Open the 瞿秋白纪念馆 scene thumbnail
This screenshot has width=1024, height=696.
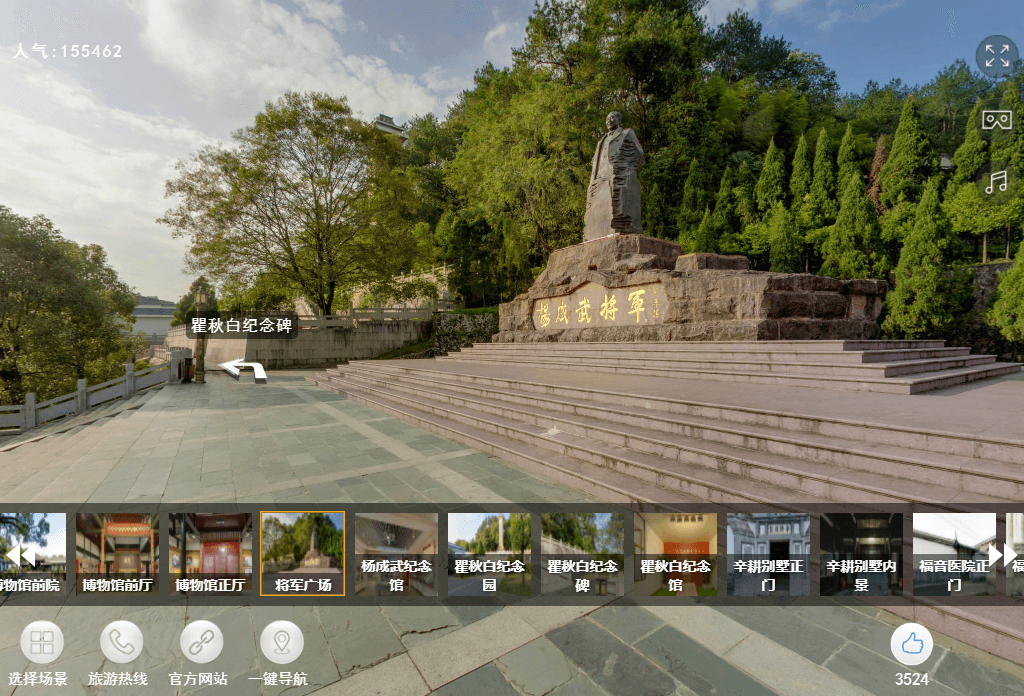pyautogui.click(x=675, y=554)
